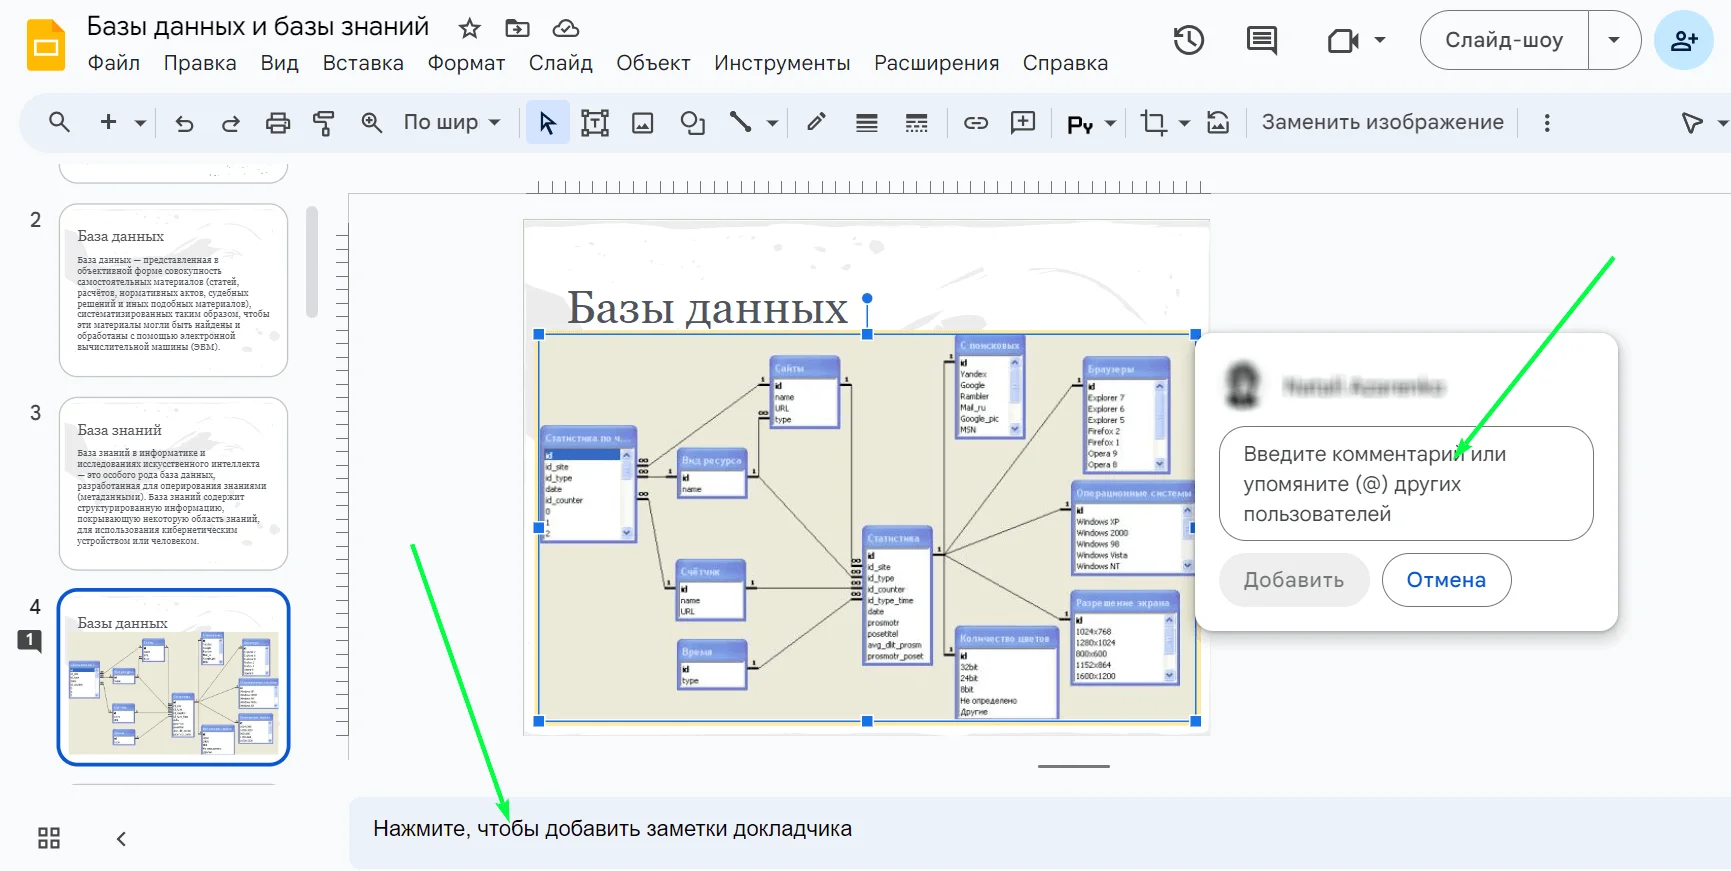Collapse the slide filmstrip panel
The height and width of the screenshot is (871, 1731).
(121, 838)
